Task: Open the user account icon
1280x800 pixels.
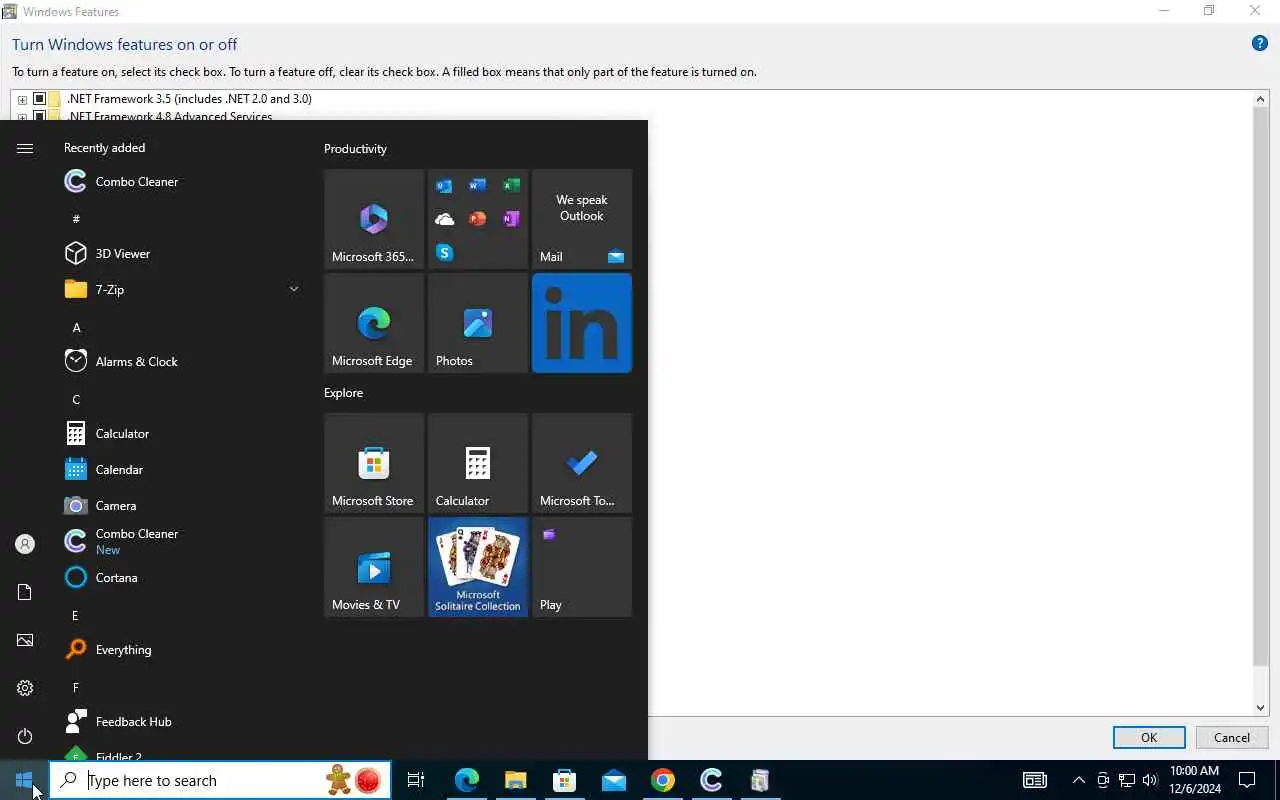Action: tap(25, 544)
